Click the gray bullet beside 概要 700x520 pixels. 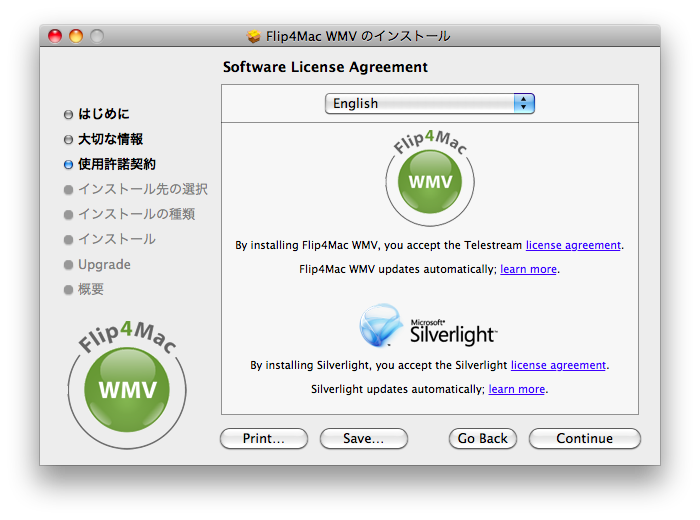(x=68, y=290)
